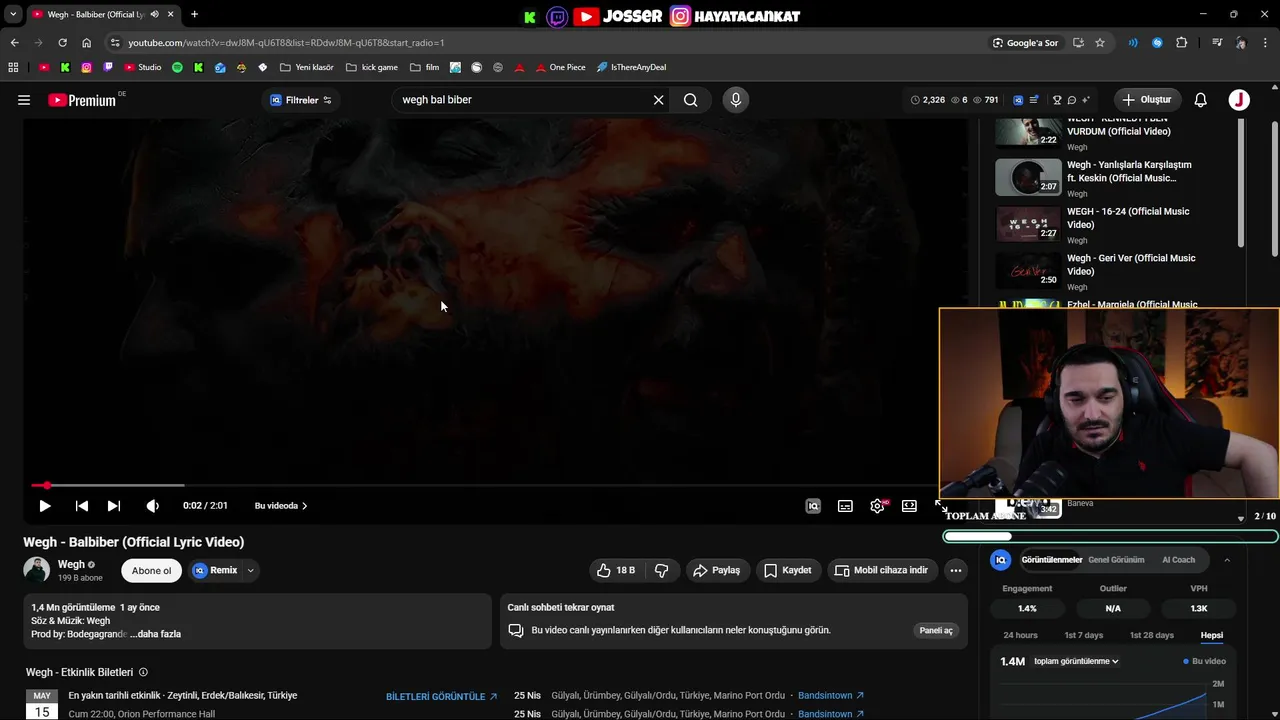Open Shazam extension icon
The image size is (1280, 720).
click(1157, 43)
